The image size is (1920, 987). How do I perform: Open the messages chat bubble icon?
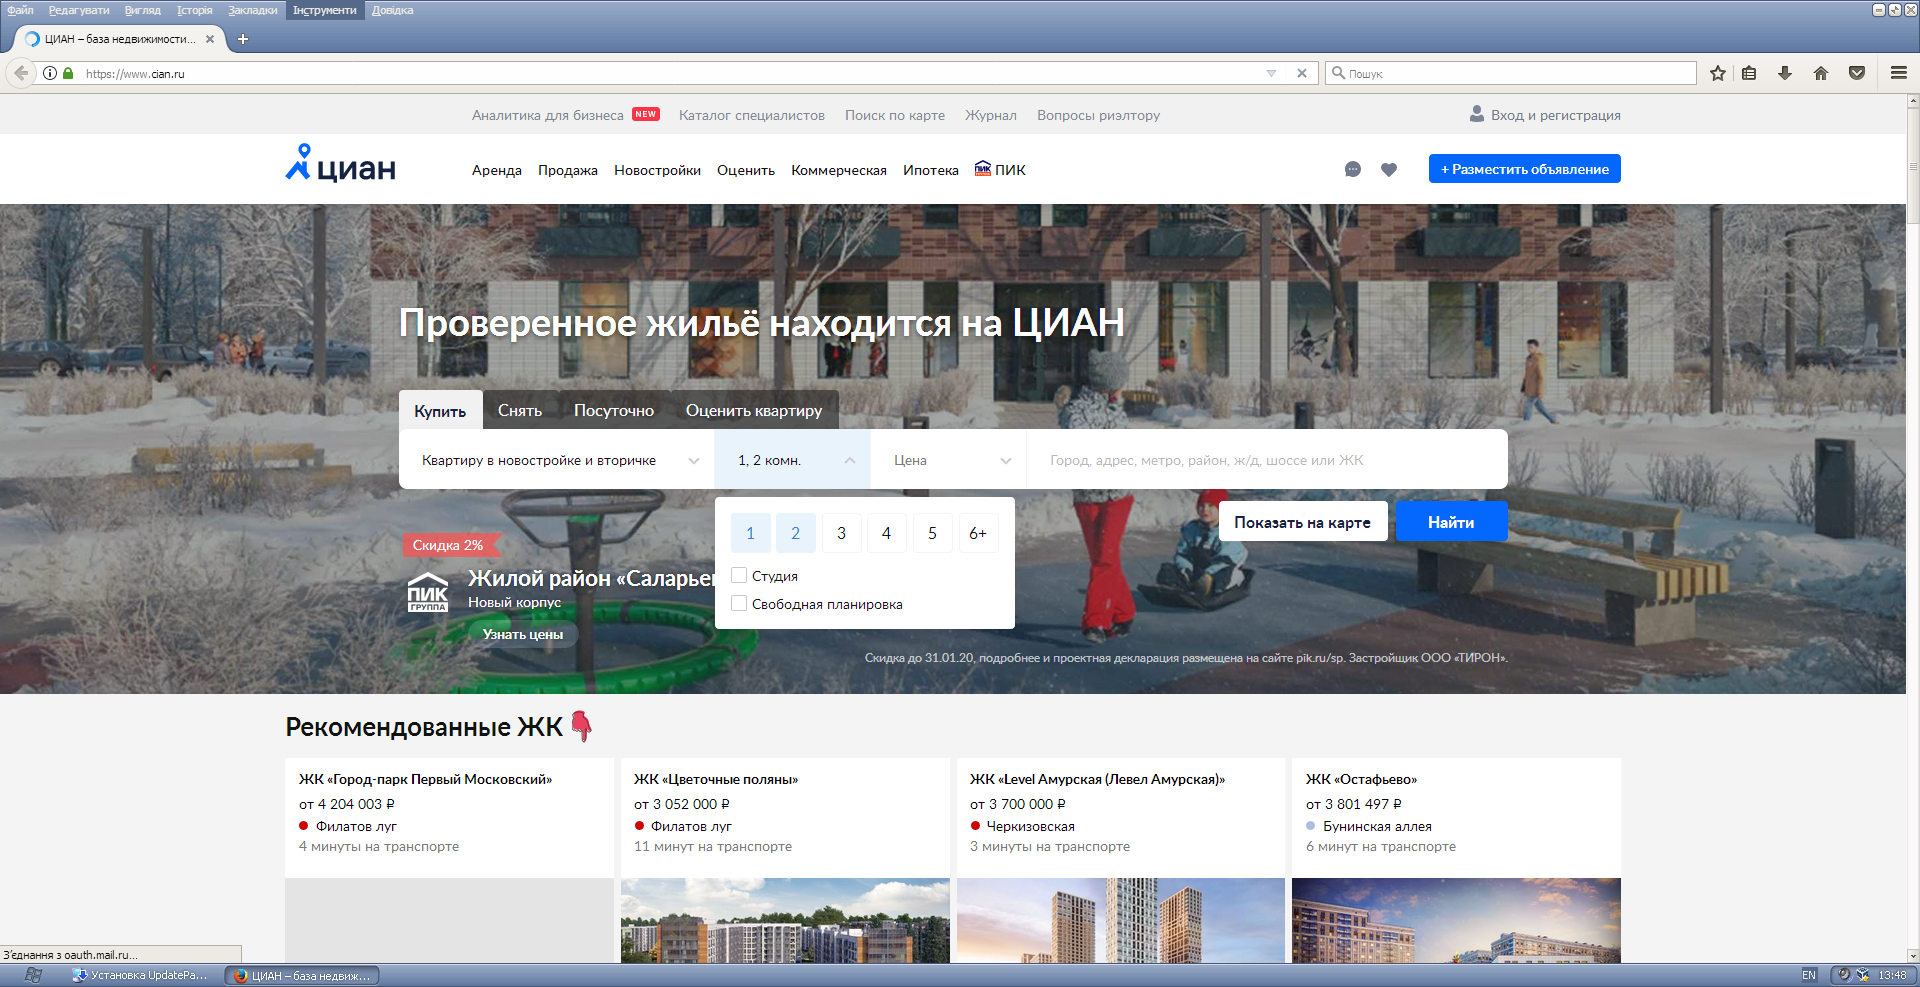pyautogui.click(x=1352, y=170)
